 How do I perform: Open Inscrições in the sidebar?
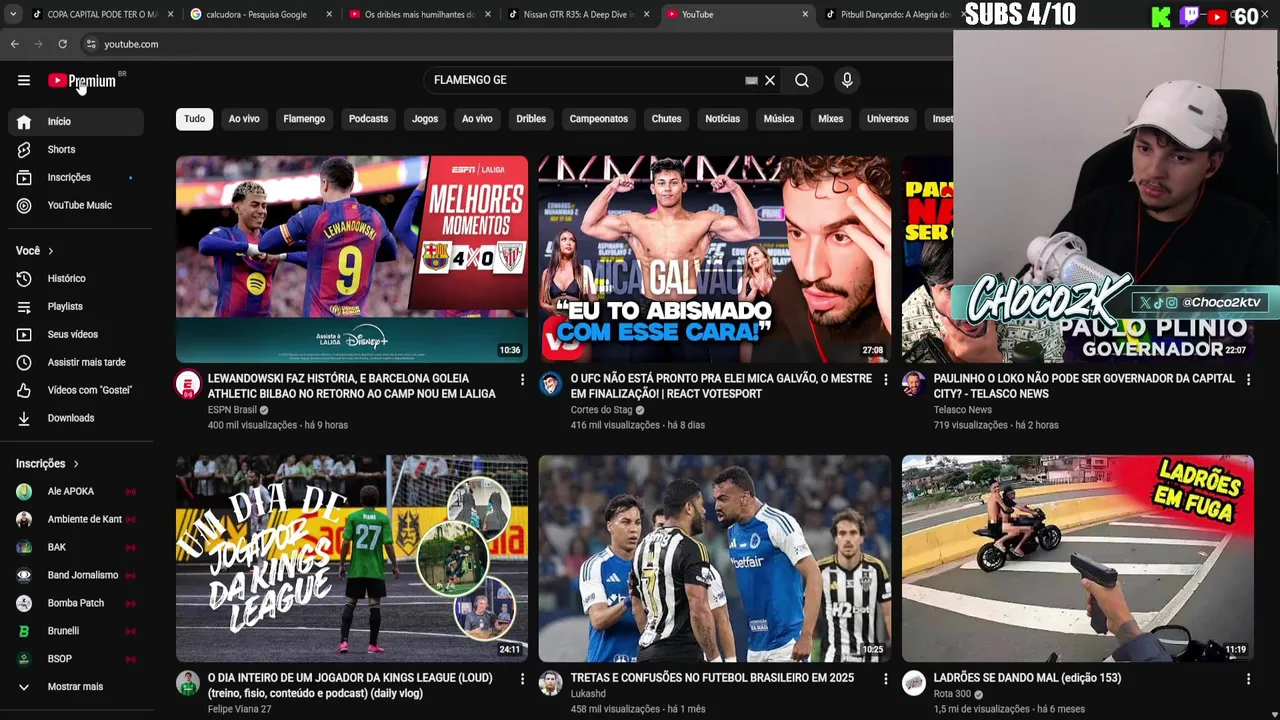click(x=76, y=177)
